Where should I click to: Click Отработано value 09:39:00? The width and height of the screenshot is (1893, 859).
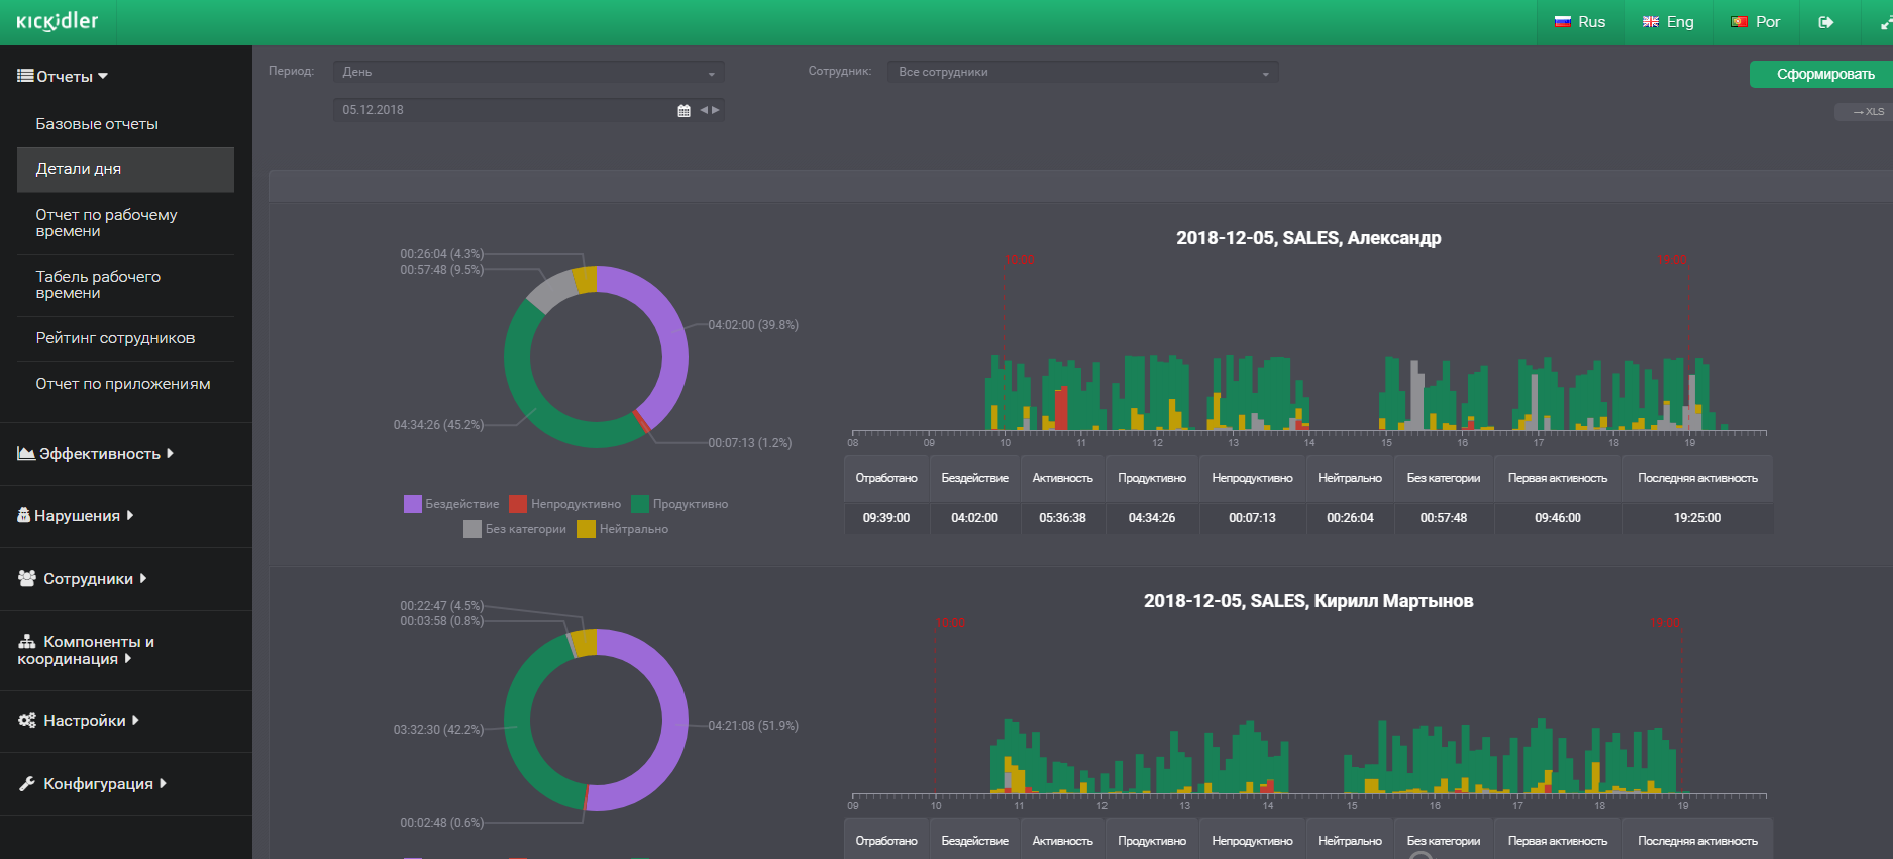point(886,518)
